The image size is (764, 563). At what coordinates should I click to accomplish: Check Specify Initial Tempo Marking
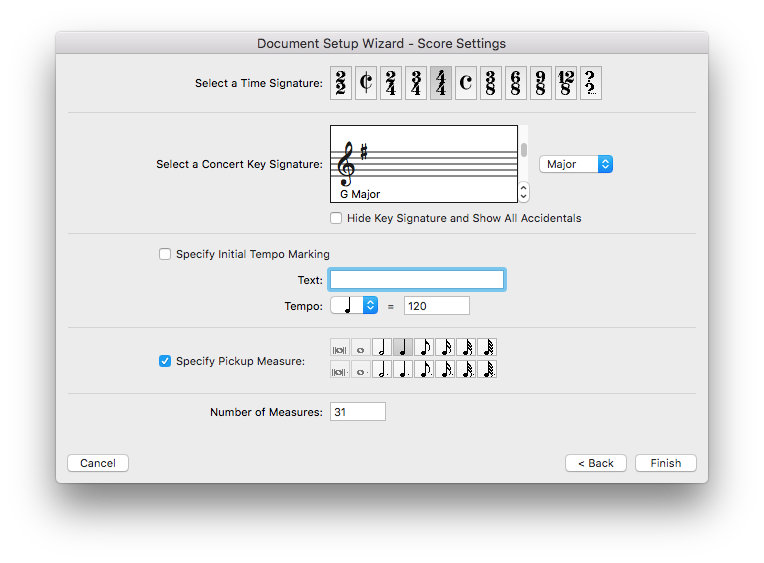point(165,254)
